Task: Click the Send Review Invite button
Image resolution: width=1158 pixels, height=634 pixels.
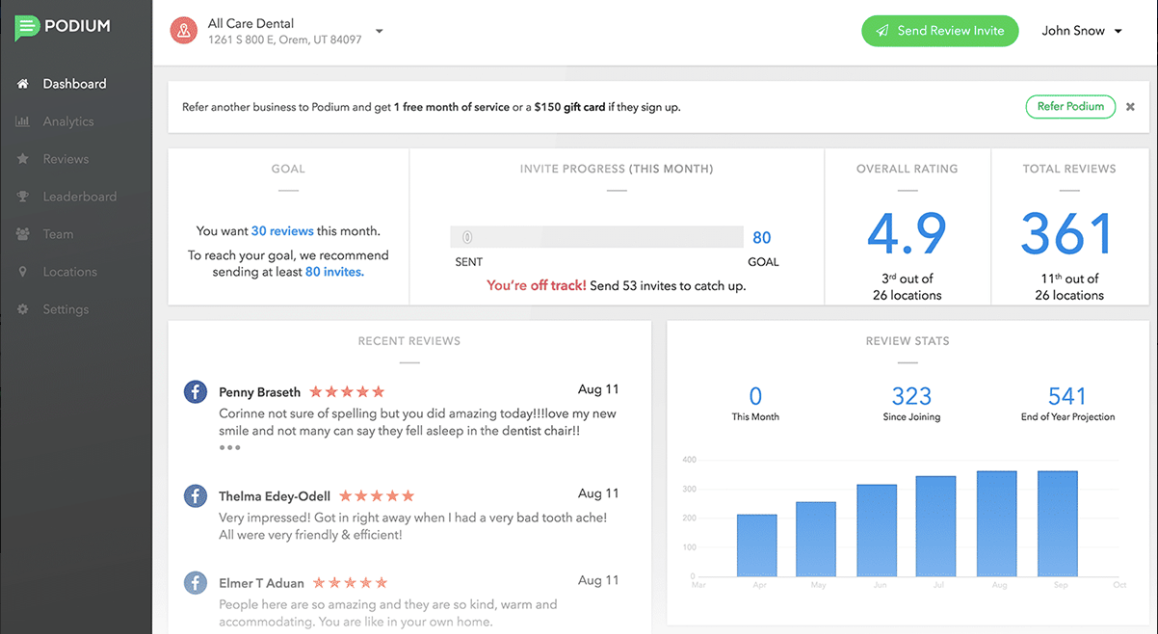Action: pos(939,31)
